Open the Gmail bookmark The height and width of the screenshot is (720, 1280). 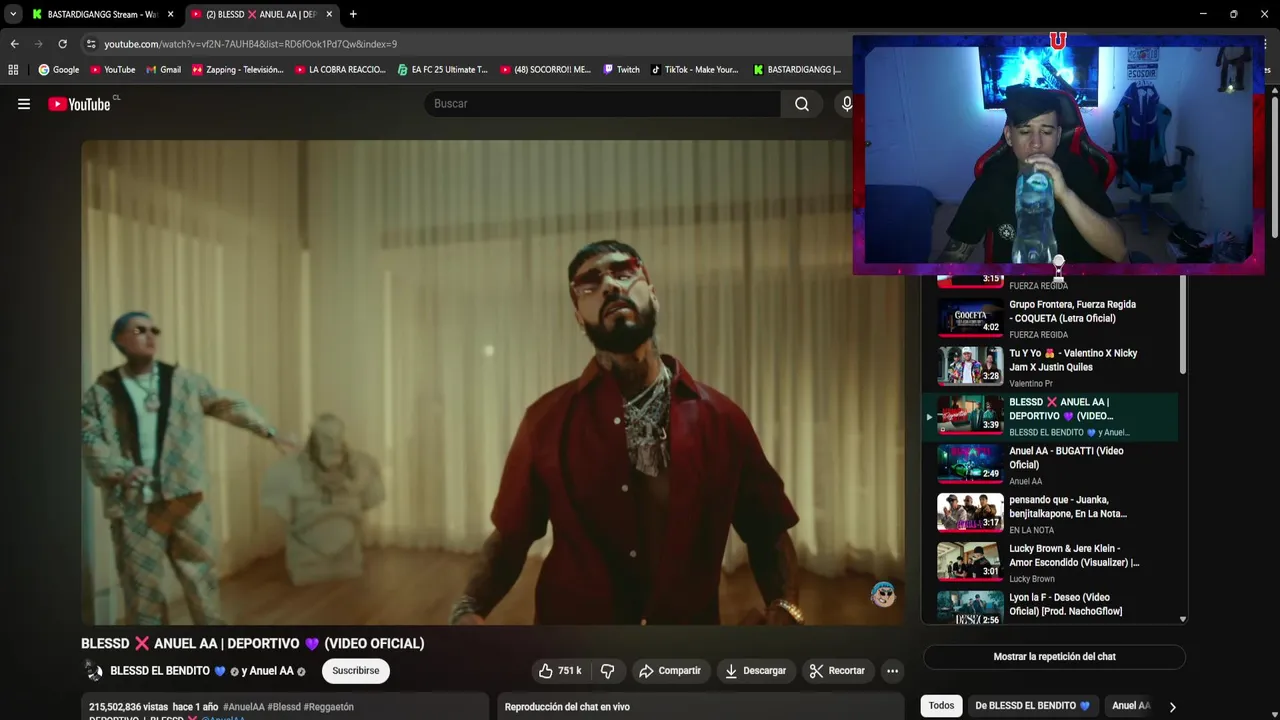[x=163, y=70]
